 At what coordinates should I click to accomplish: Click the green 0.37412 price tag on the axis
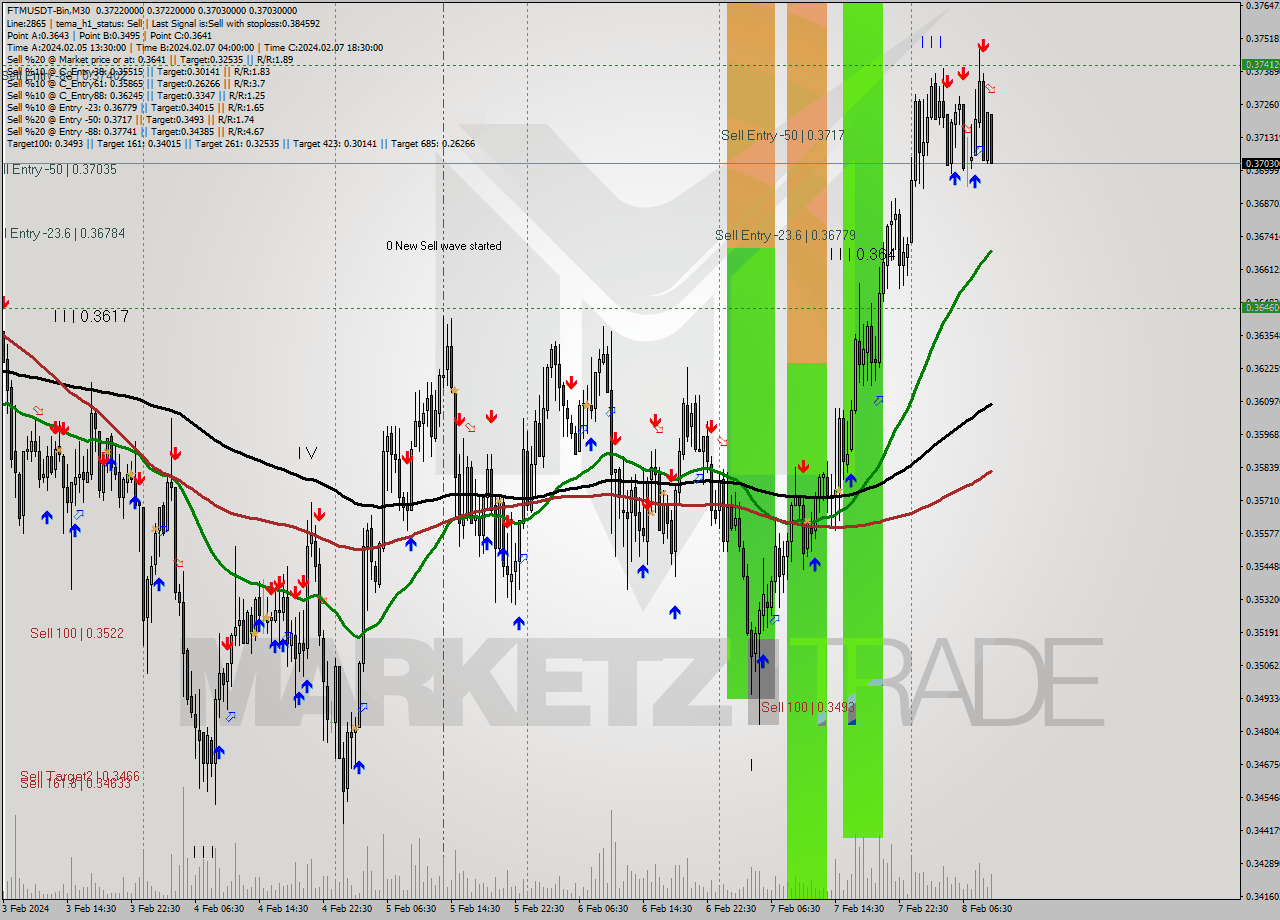click(x=1260, y=64)
